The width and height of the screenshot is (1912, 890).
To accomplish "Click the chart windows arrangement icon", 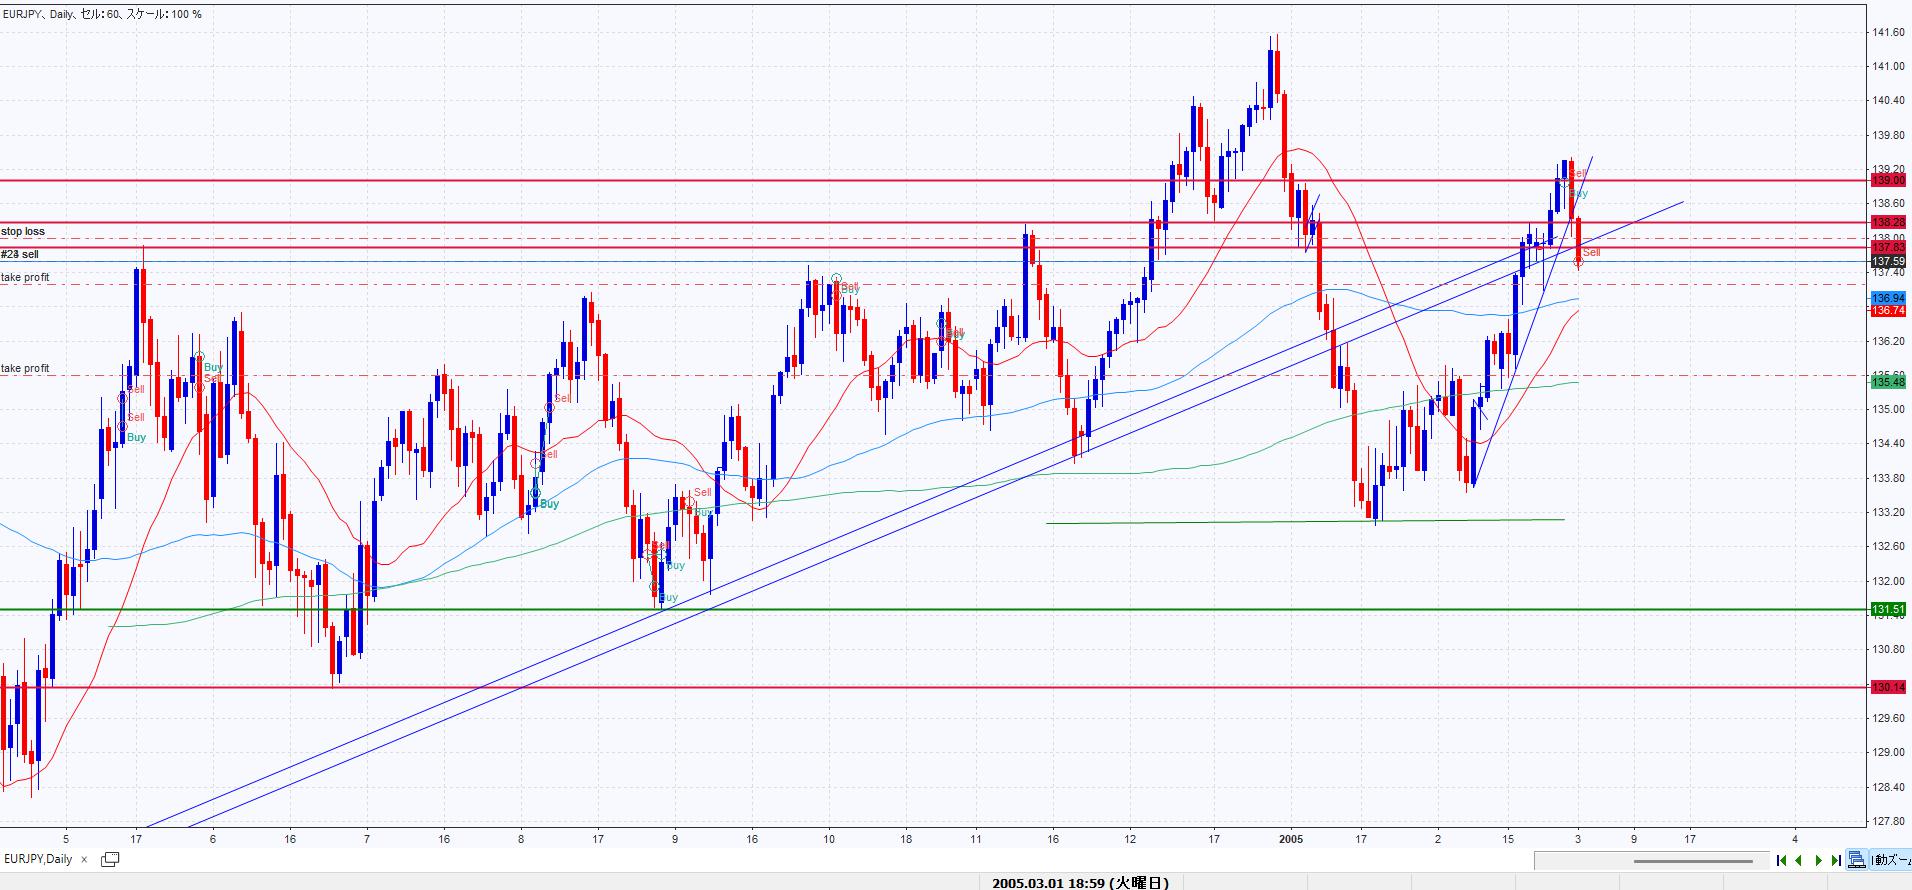I will point(1857,860).
